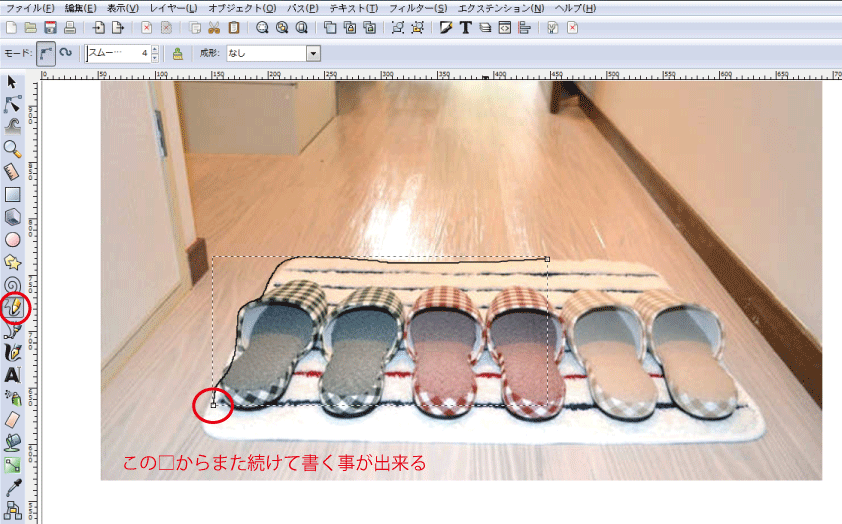Select the Measure ruler tool
The height and width of the screenshot is (524, 842).
[12, 172]
